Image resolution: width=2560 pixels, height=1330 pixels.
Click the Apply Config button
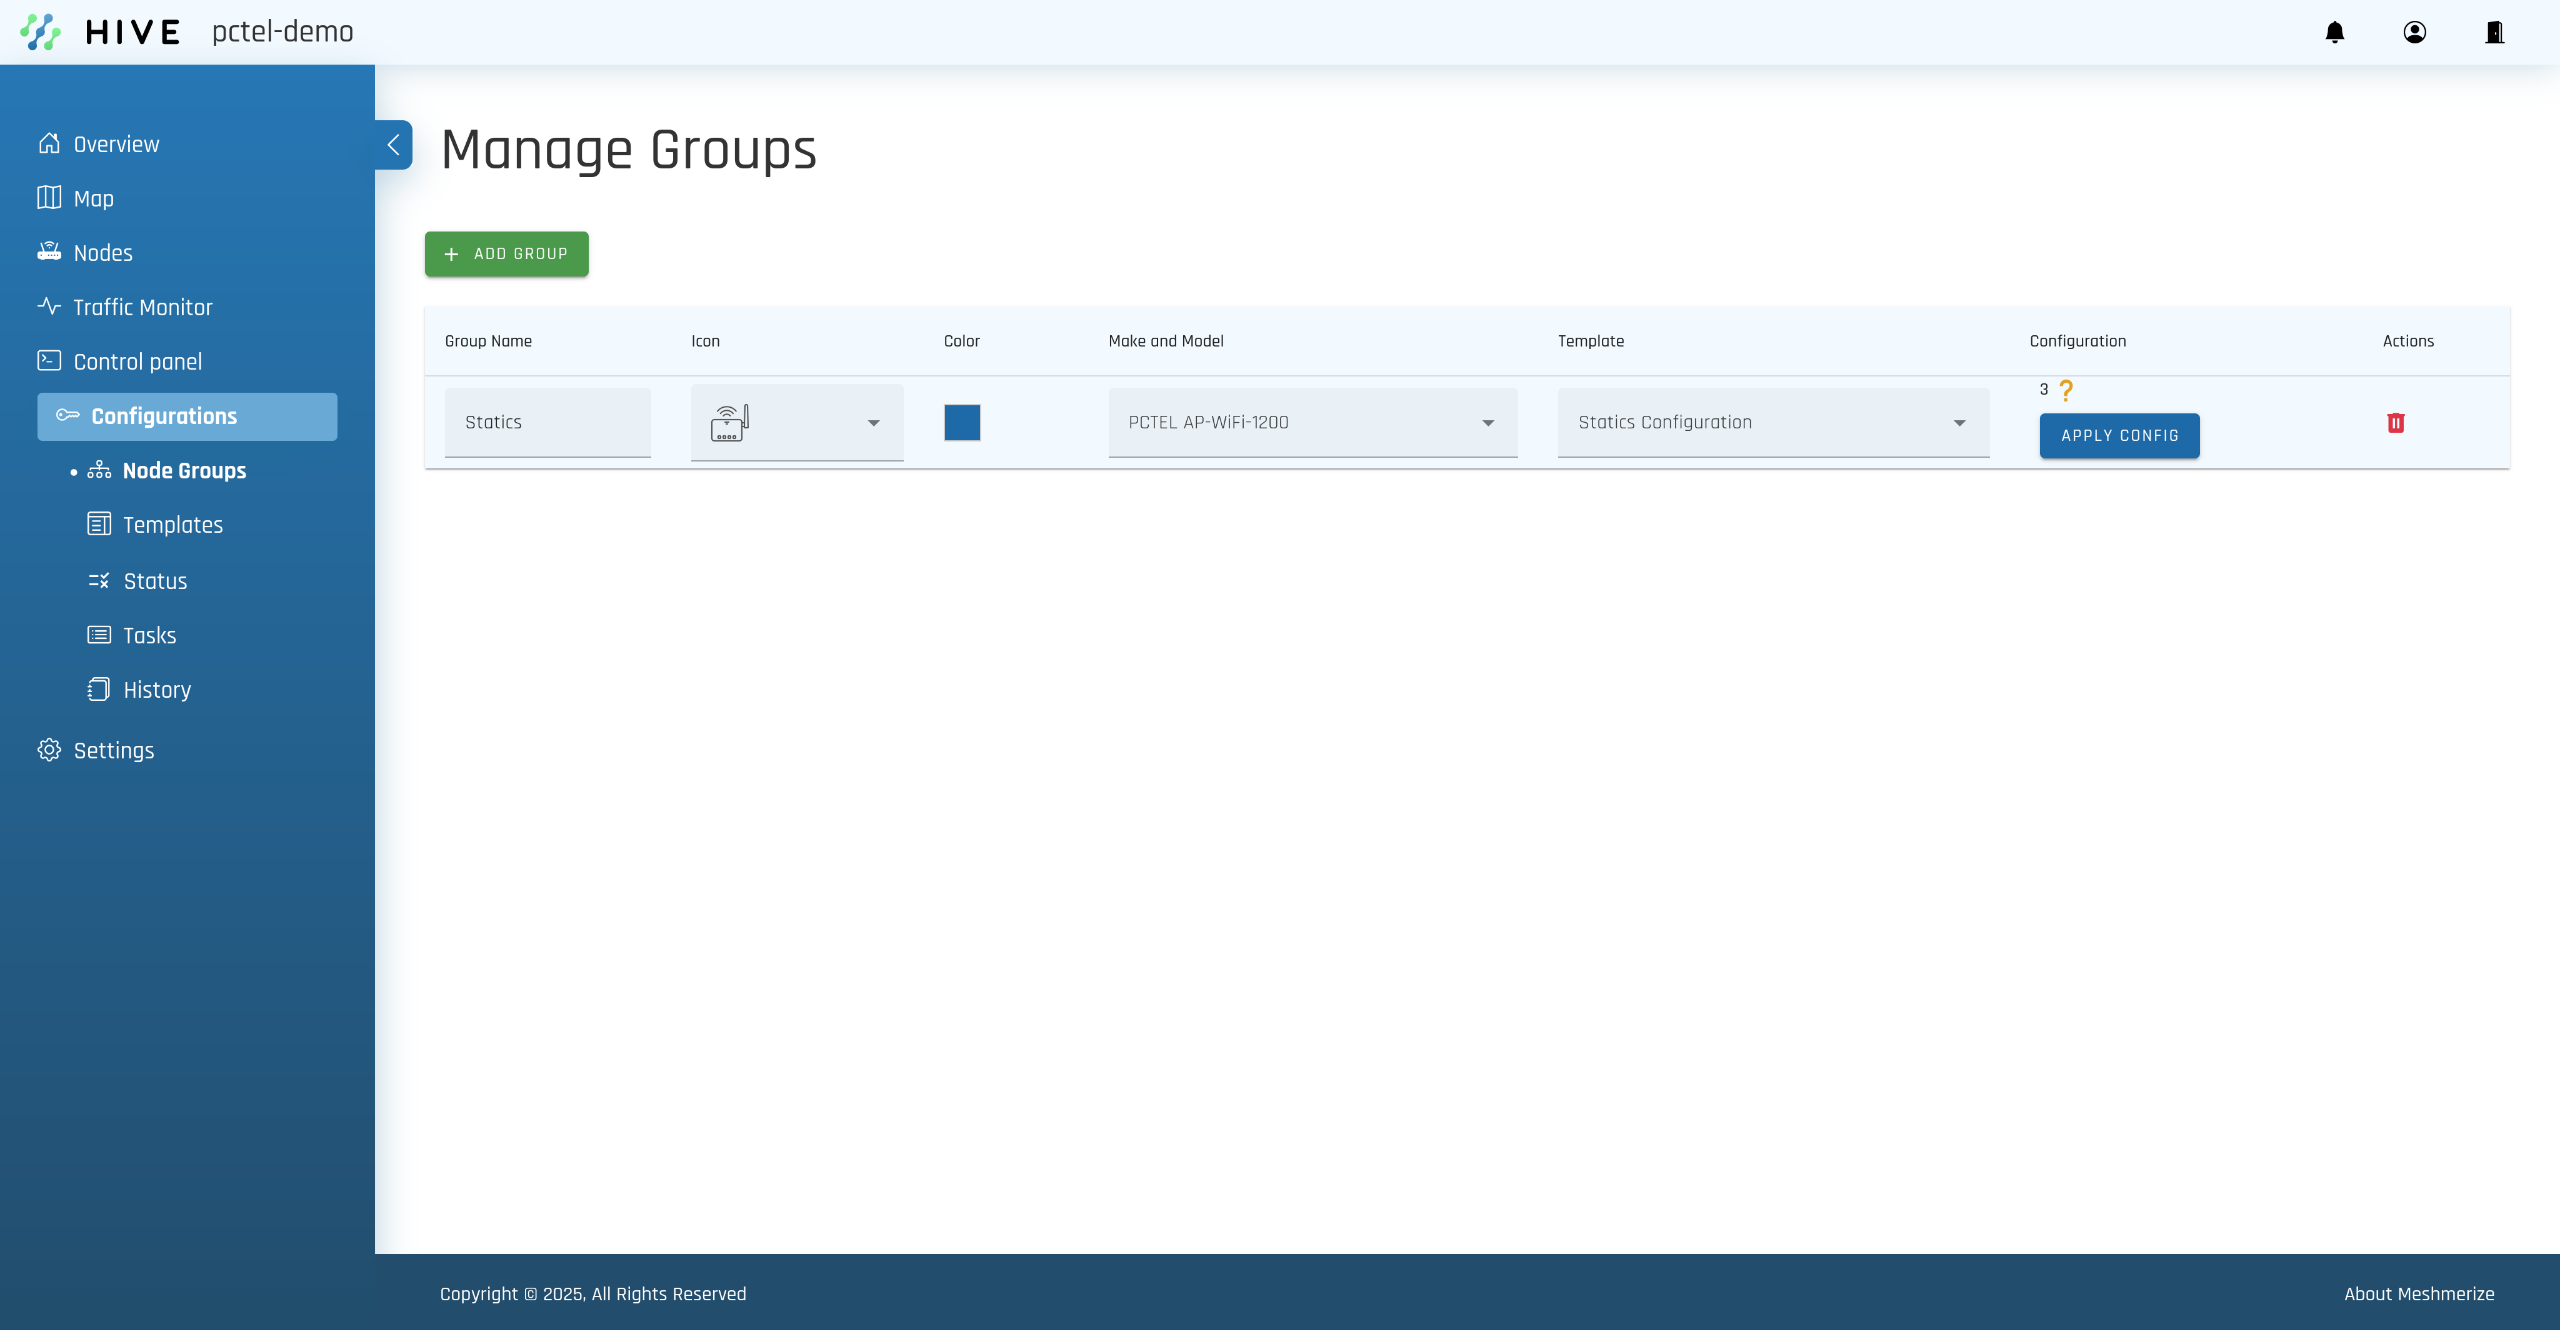(x=2119, y=436)
